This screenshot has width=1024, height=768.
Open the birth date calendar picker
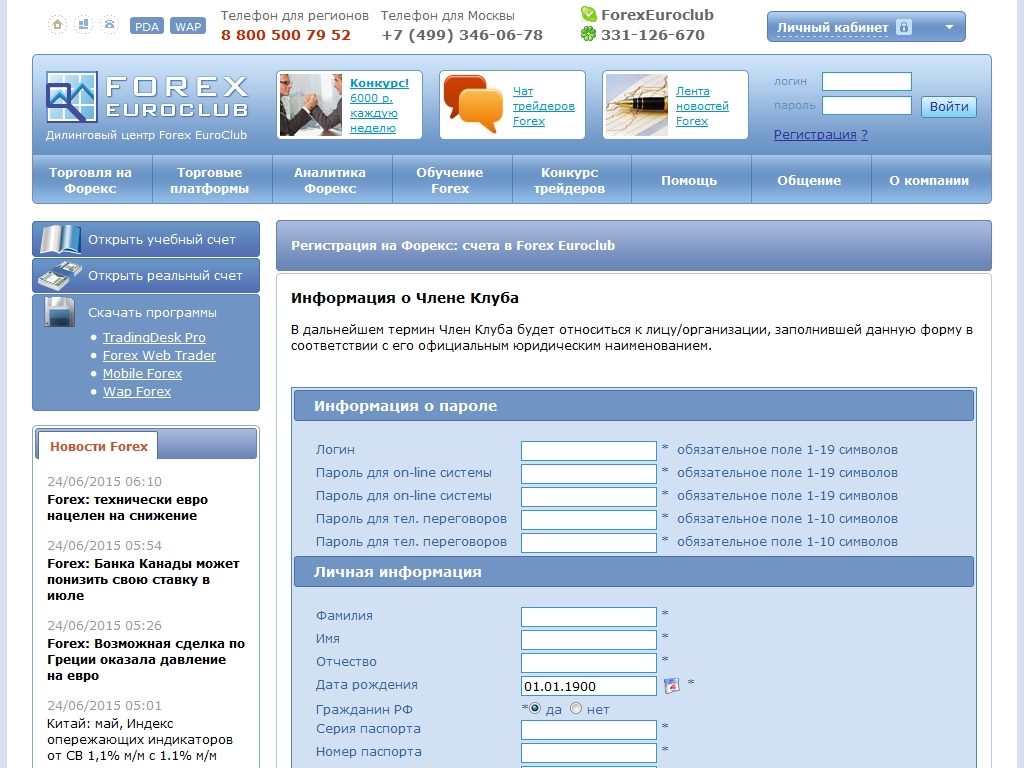click(672, 685)
